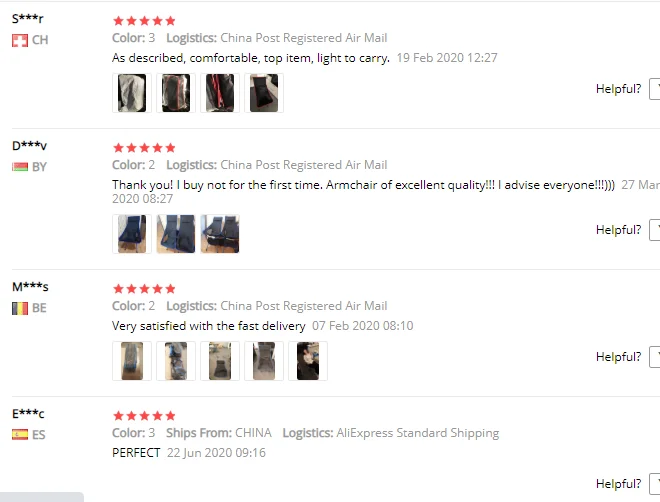Open third photo in S***r's review
The height and width of the screenshot is (502, 660).
point(220,93)
